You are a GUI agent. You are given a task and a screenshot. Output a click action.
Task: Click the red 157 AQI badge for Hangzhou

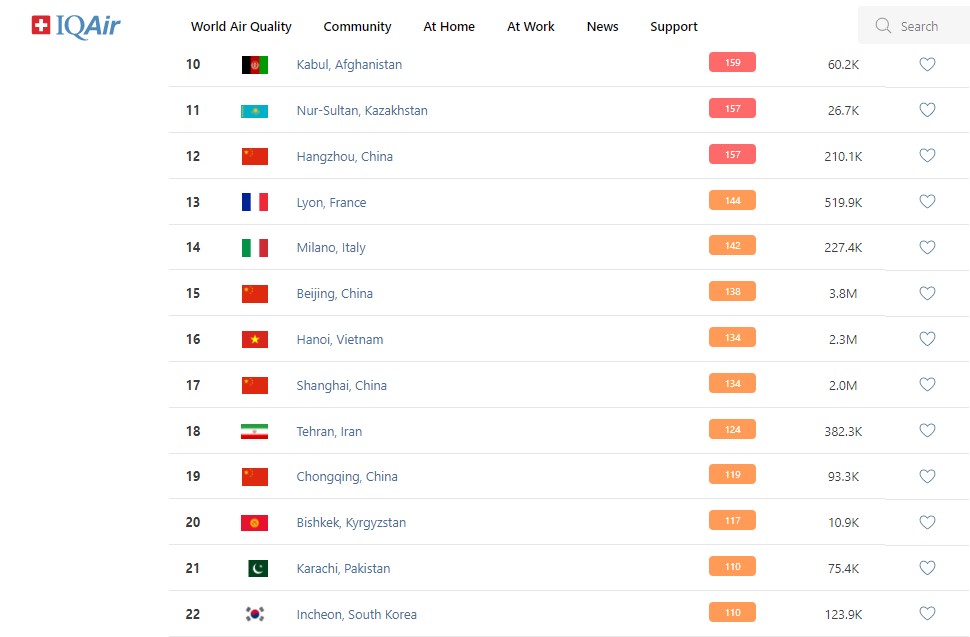coord(732,155)
